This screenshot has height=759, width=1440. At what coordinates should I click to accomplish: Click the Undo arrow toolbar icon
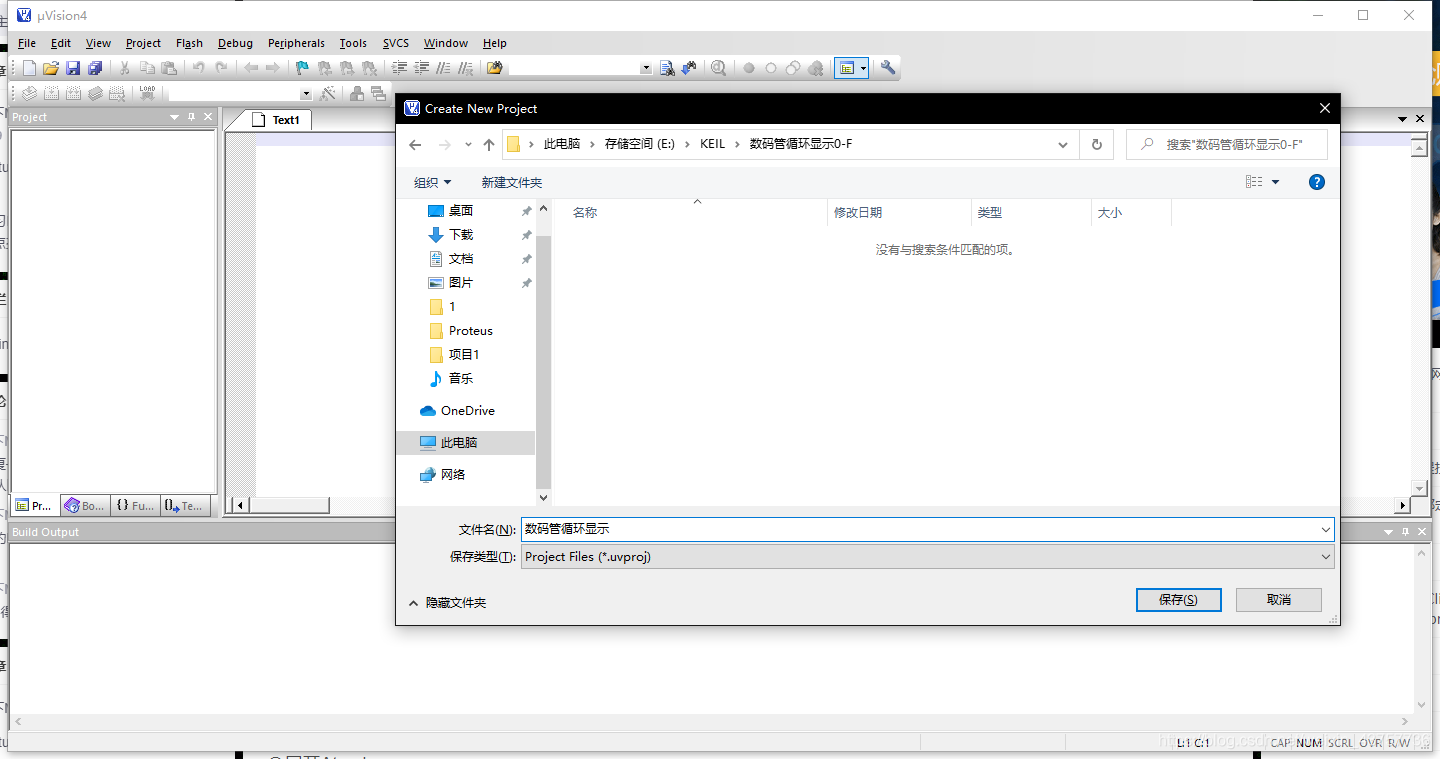(x=199, y=68)
